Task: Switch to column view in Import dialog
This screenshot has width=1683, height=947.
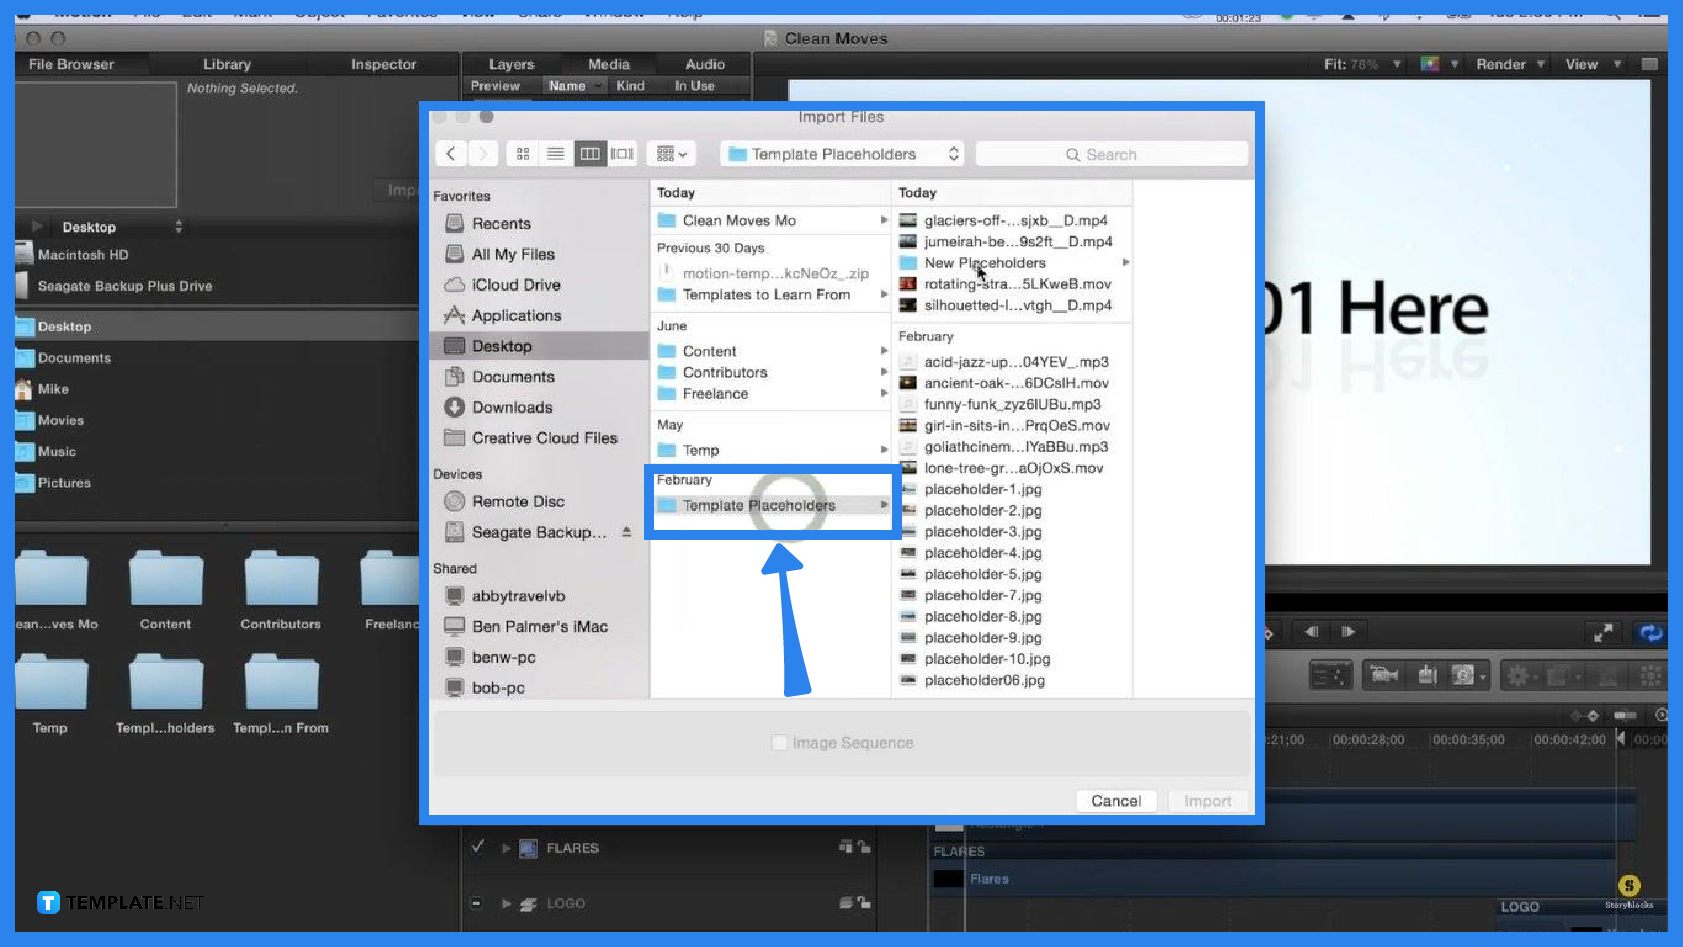Action: [x=590, y=153]
